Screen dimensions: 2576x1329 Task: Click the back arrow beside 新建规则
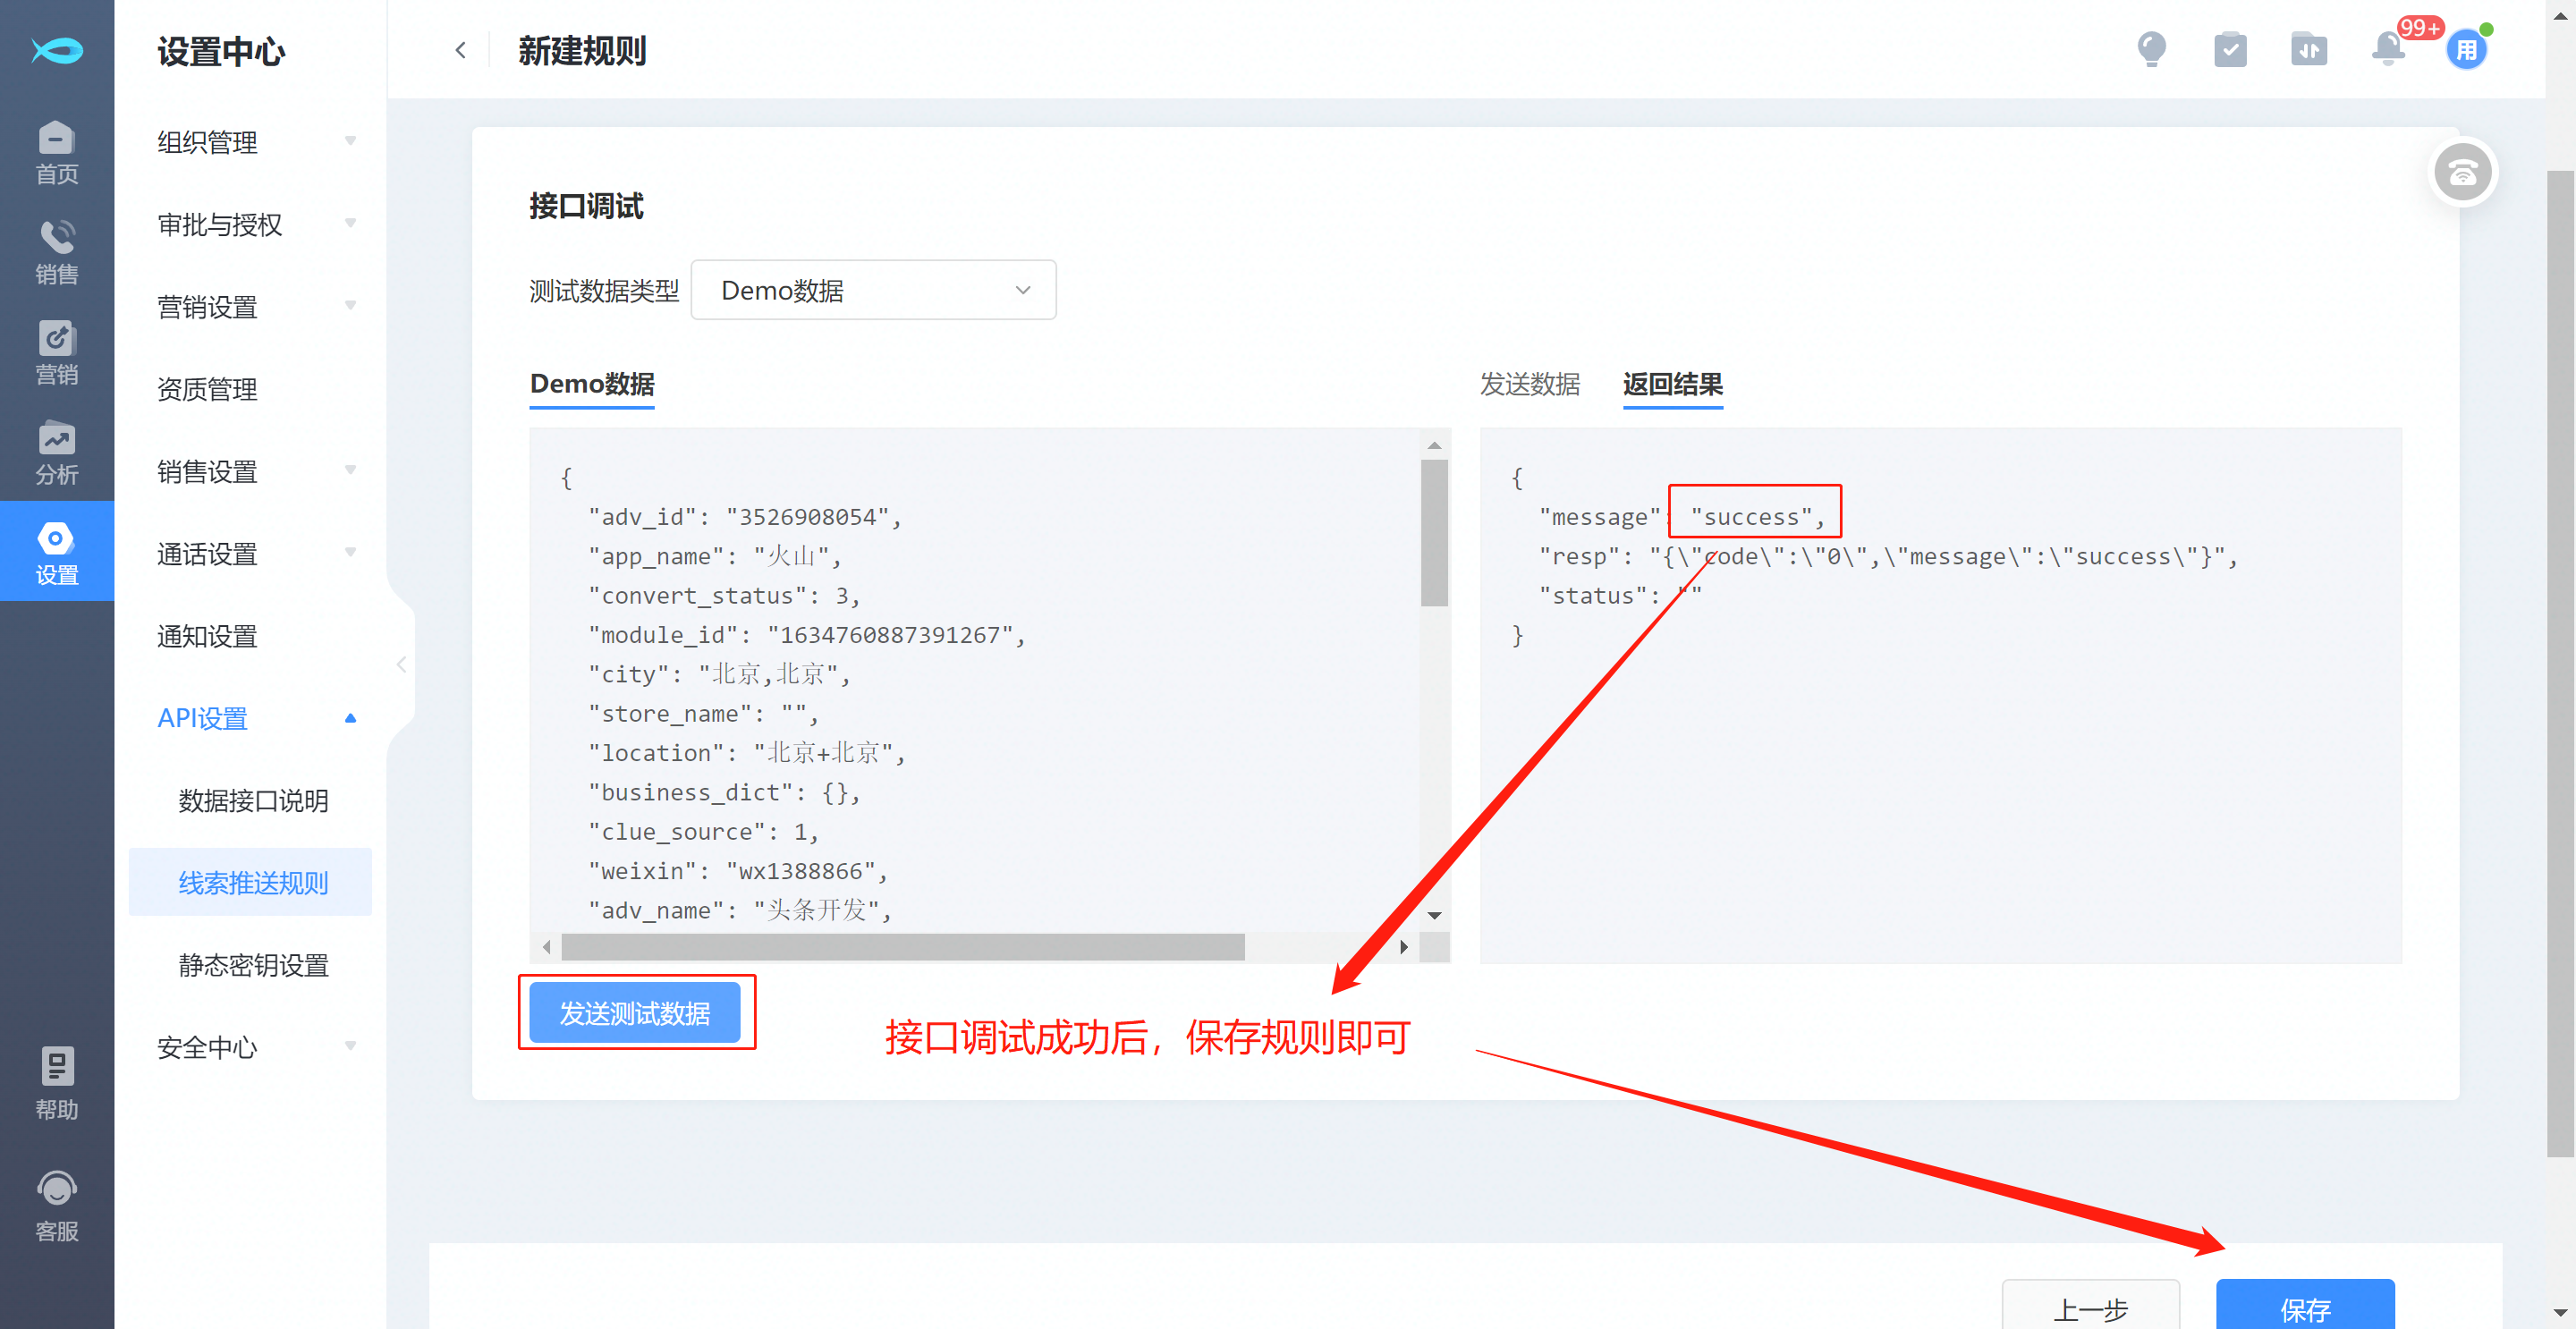click(460, 50)
